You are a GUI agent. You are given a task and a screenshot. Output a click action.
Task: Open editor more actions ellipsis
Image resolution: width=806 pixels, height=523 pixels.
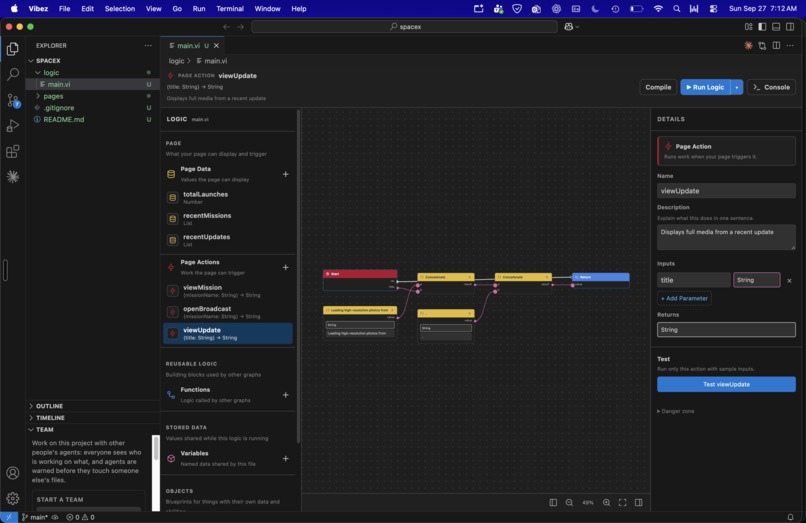click(x=790, y=46)
